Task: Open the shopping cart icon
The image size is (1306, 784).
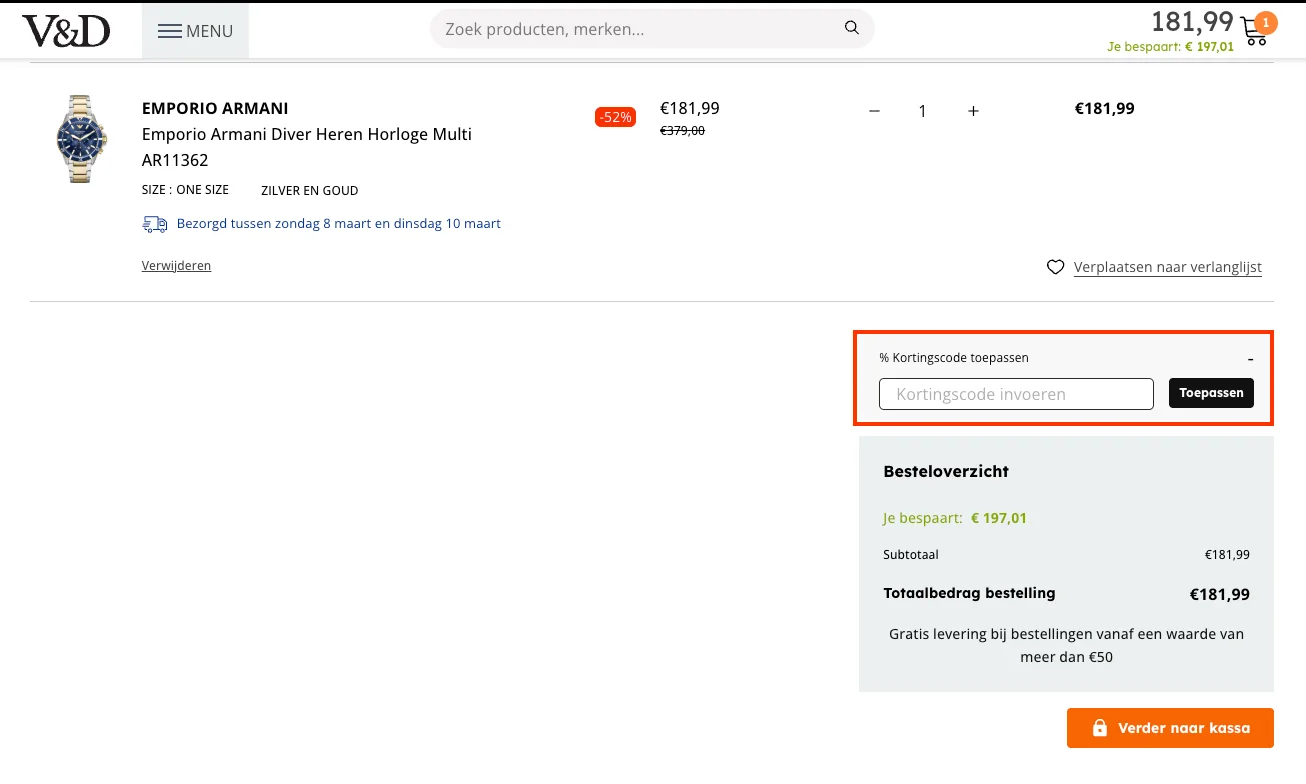Action: click(1253, 33)
